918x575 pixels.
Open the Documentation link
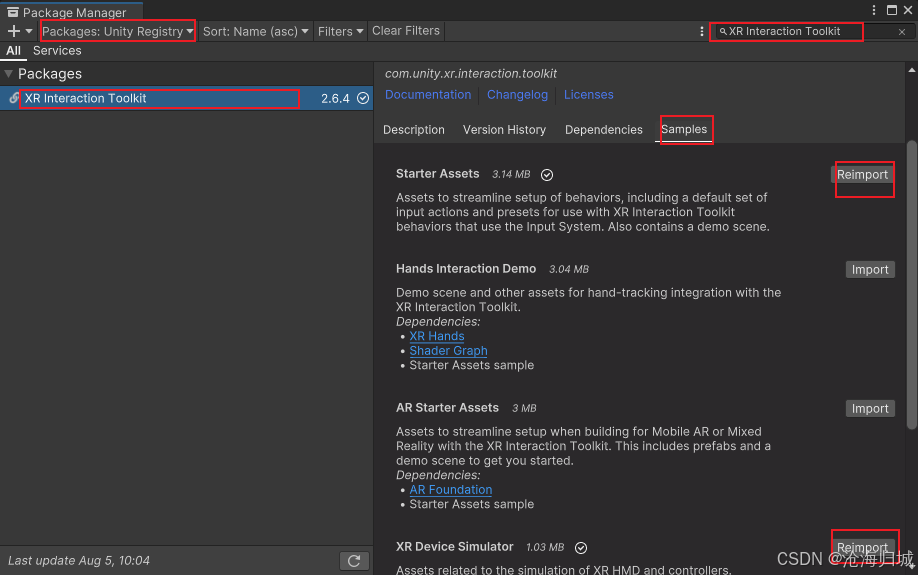428,95
